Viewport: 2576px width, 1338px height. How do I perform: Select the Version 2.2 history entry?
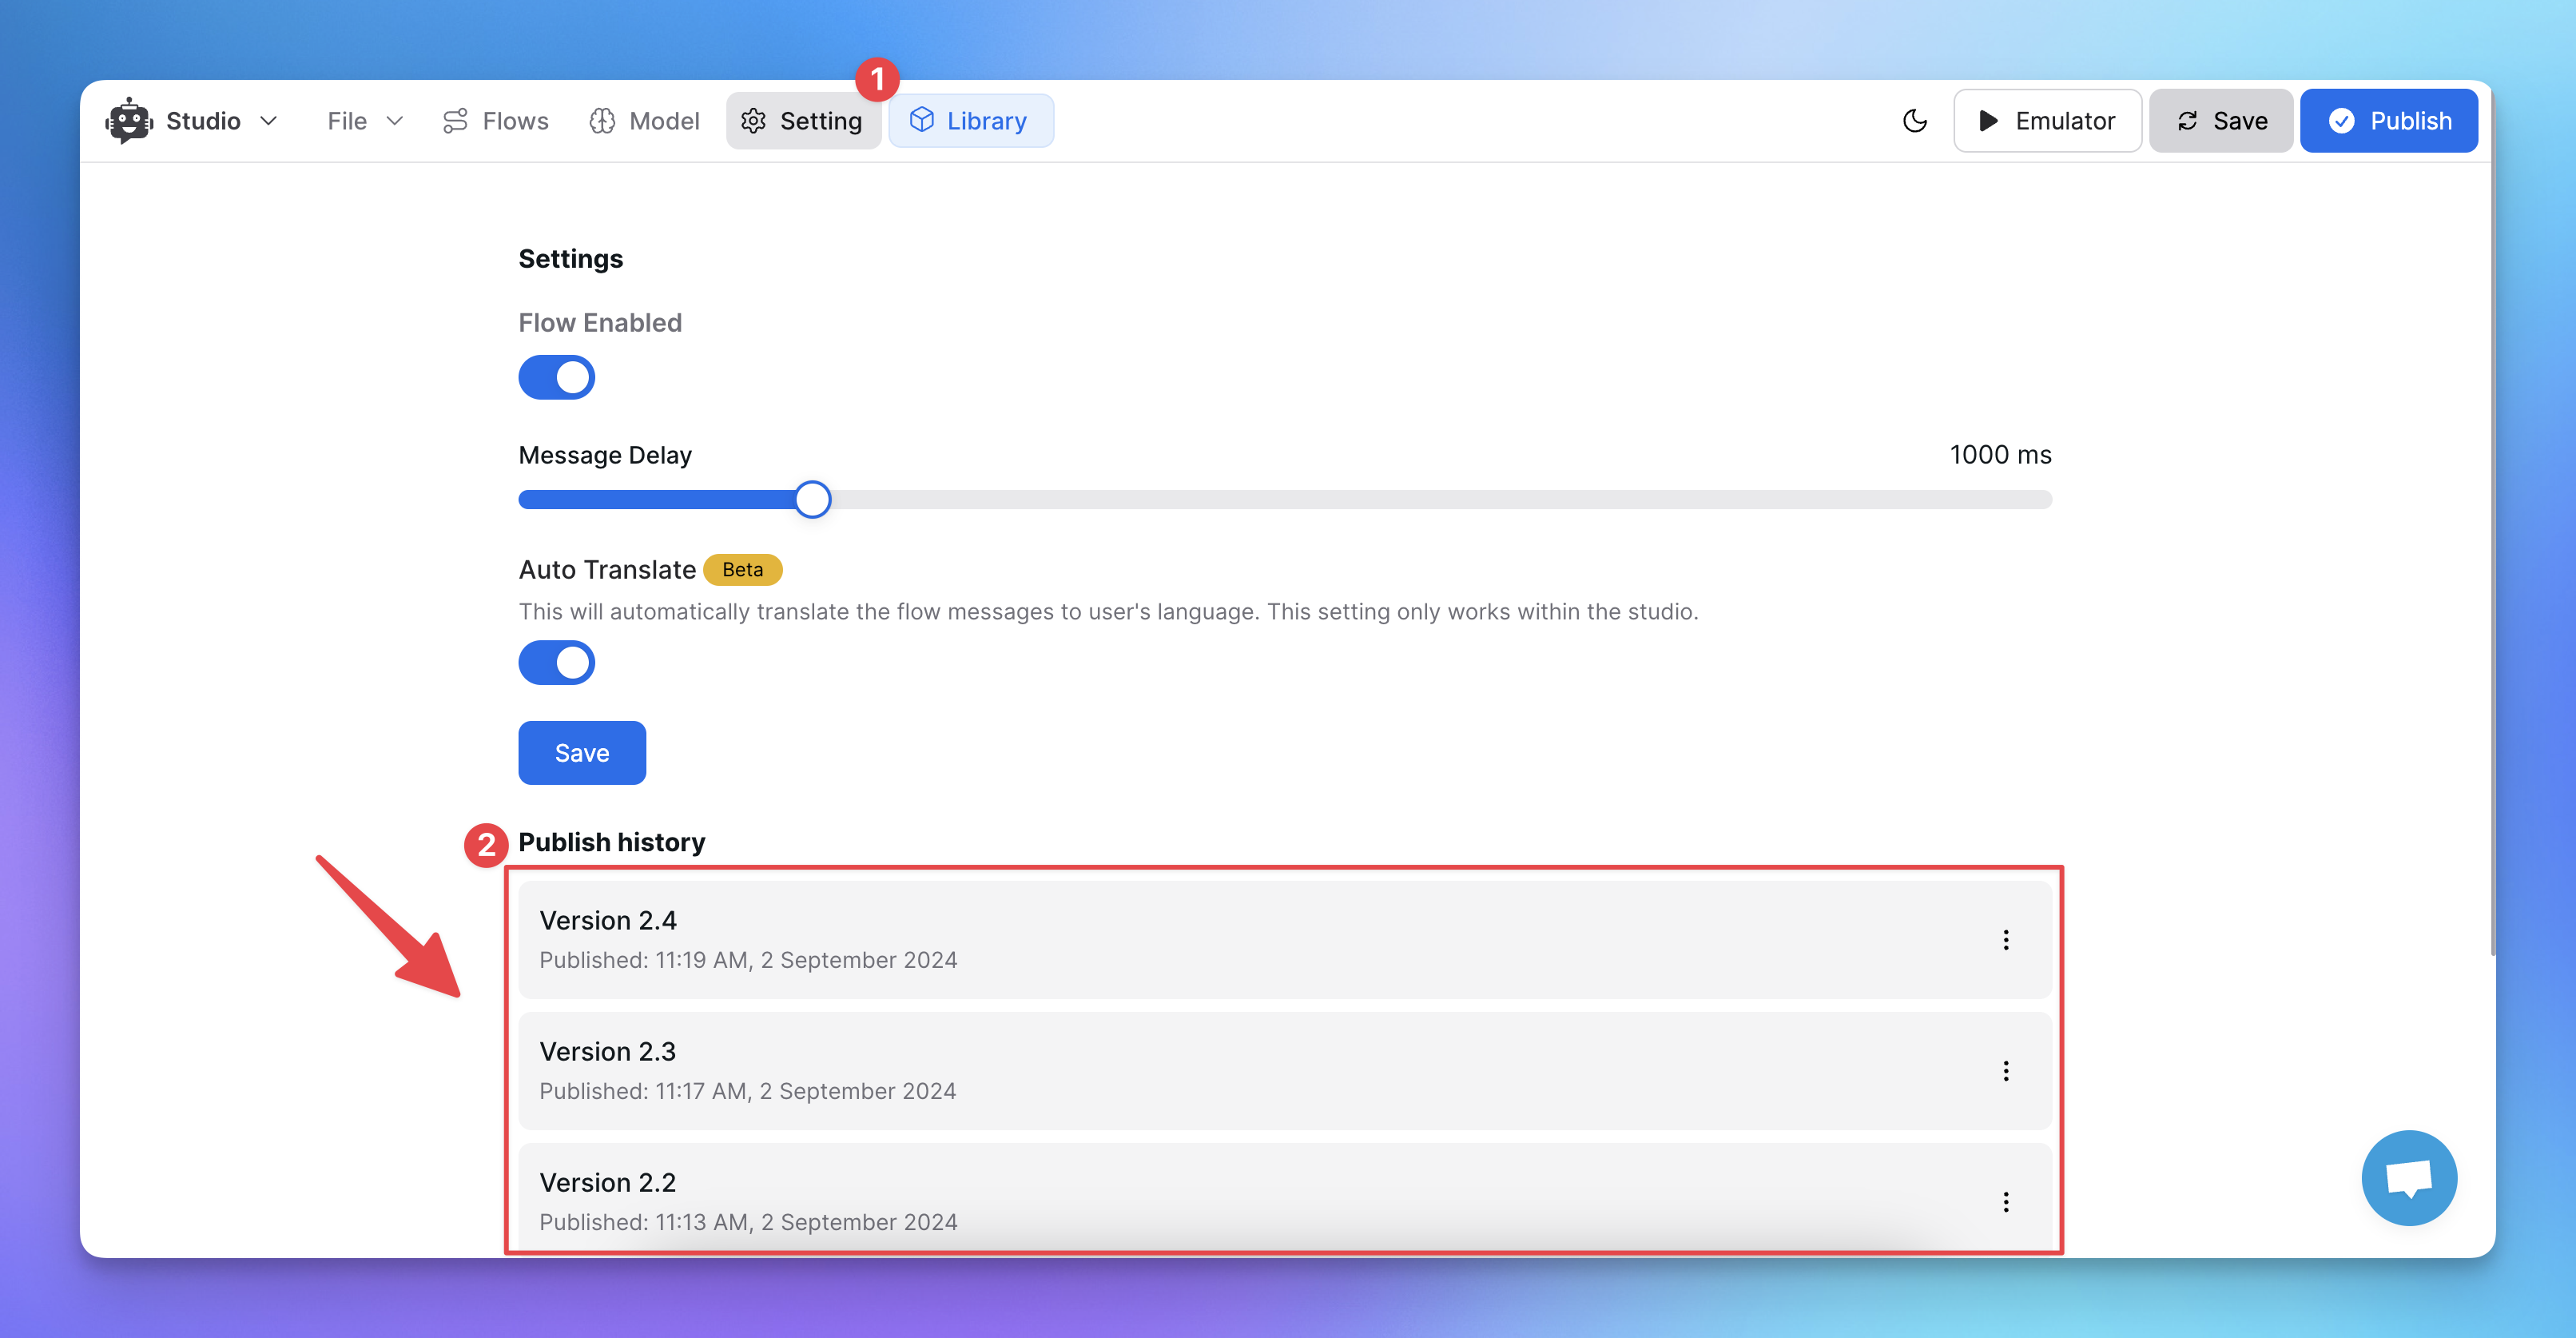pos(1285,1198)
